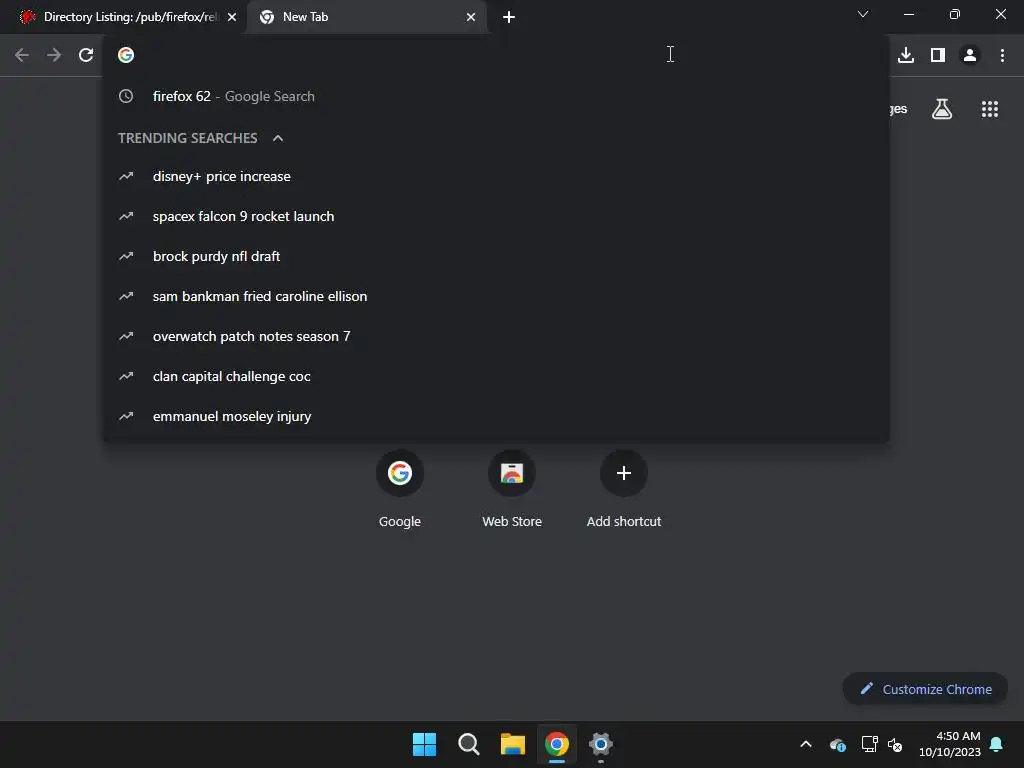This screenshot has height=768, width=1024.
Task: Open the Google apps grid
Action: pyautogui.click(x=990, y=109)
